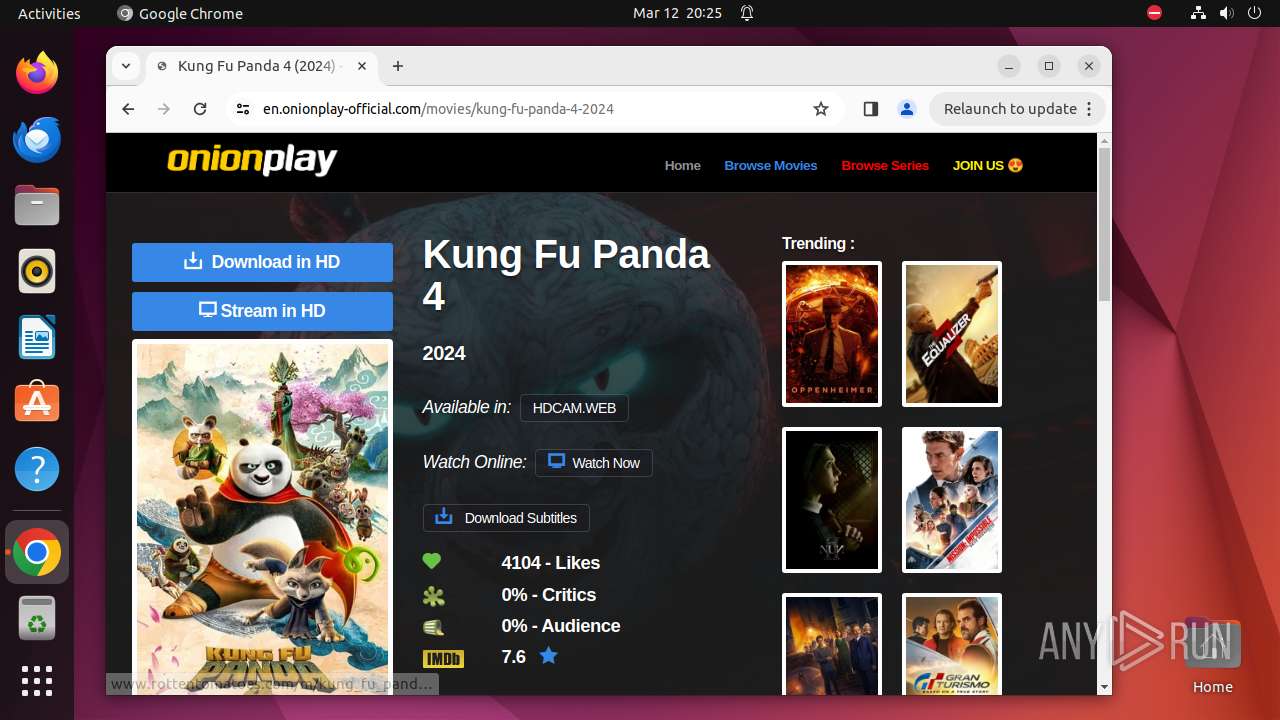Toggle Chrome side panel
The width and height of the screenshot is (1280, 720).
click(870, 109)
